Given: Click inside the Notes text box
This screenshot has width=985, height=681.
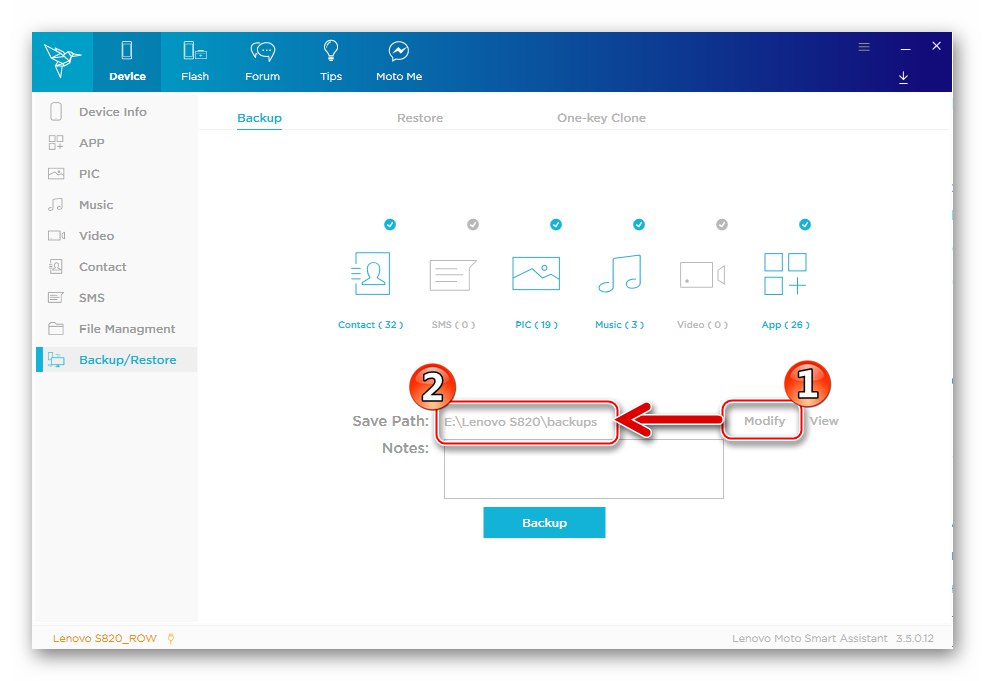Looking at the screenshot, I should (584, 469).
